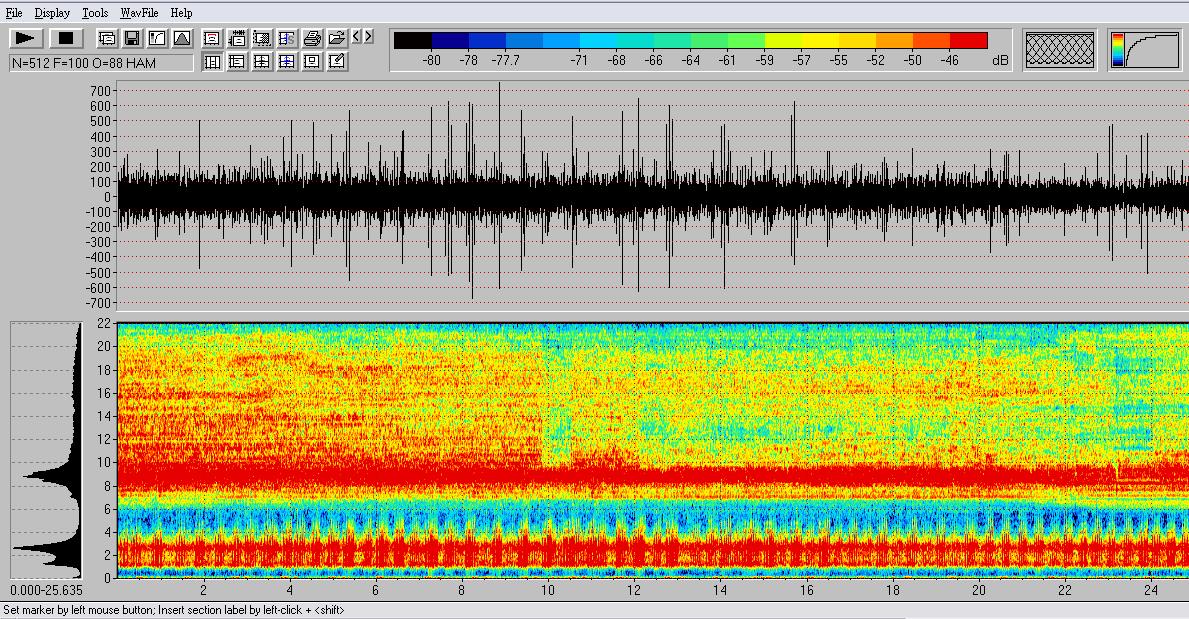Click the overlapping windows icon
Viewport: 1189px width, 619px height.
click(107, 38)
